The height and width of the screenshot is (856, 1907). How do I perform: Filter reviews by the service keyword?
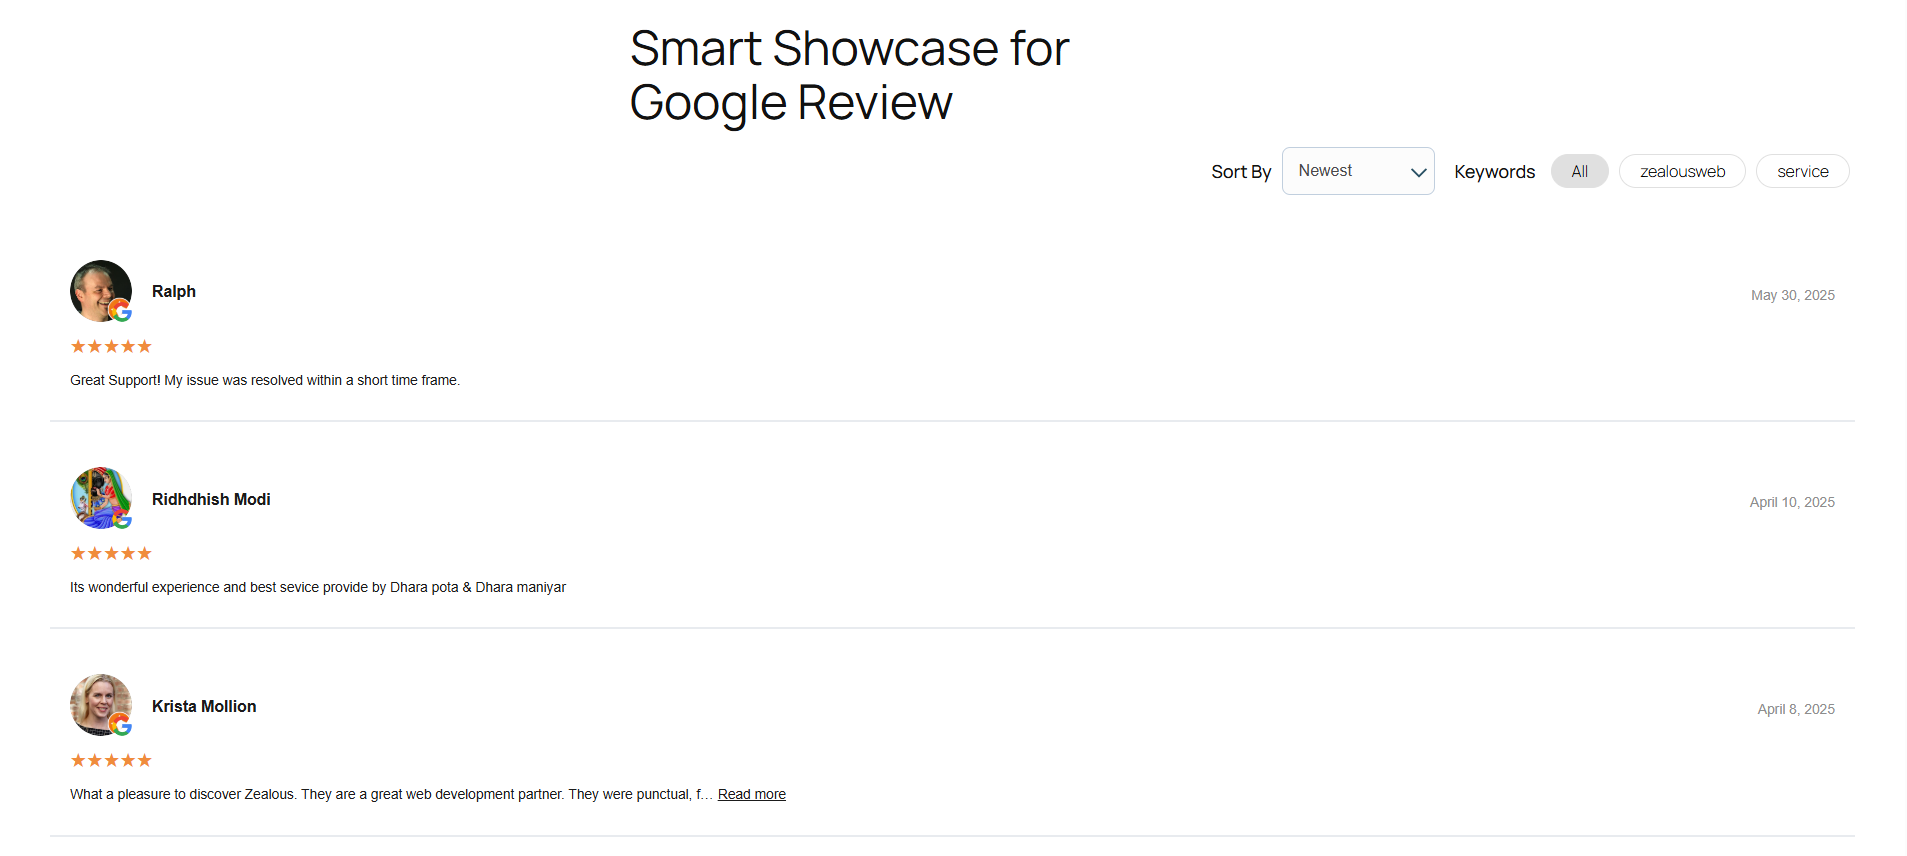1802,172
